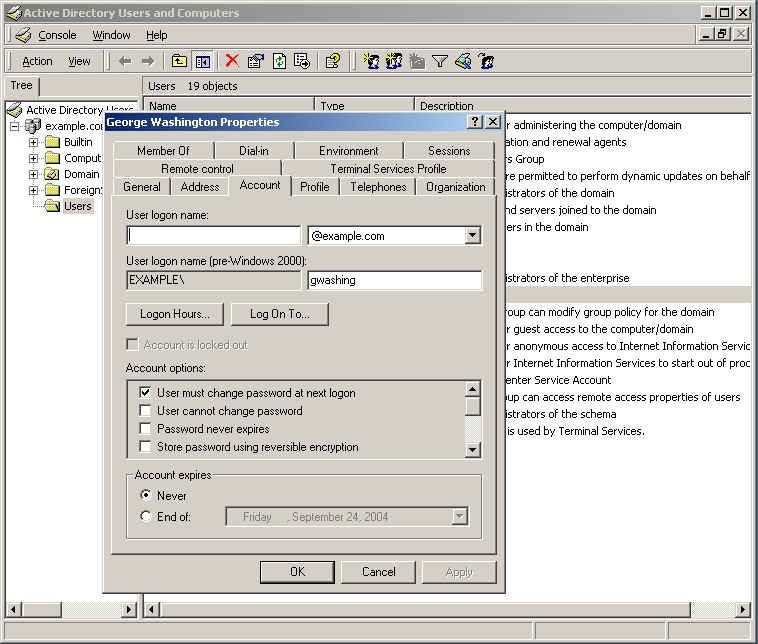Image resolution: width=758 pixels, height=644 pixels.
Task: Click the Up one level folder icon
Action: point(179,61)
